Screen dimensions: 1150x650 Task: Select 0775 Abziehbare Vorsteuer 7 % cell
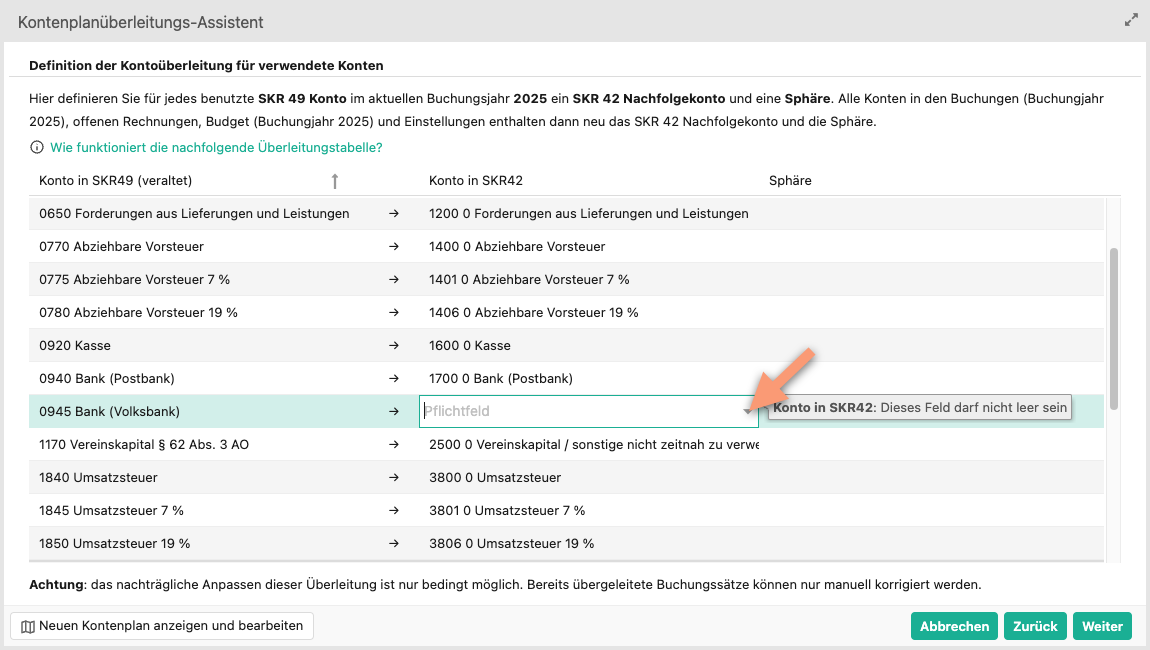pyautogui.click(x=134, y=280)
